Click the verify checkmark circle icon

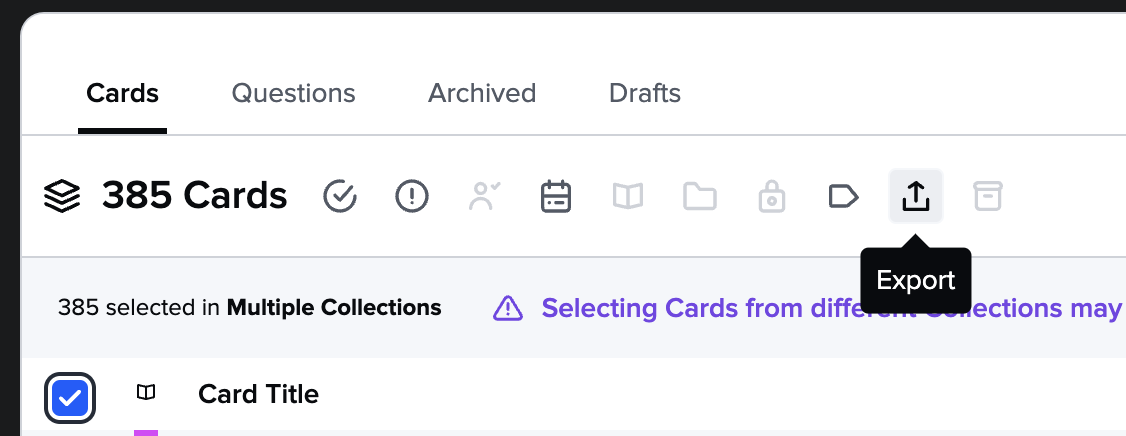tap(340, 196)
